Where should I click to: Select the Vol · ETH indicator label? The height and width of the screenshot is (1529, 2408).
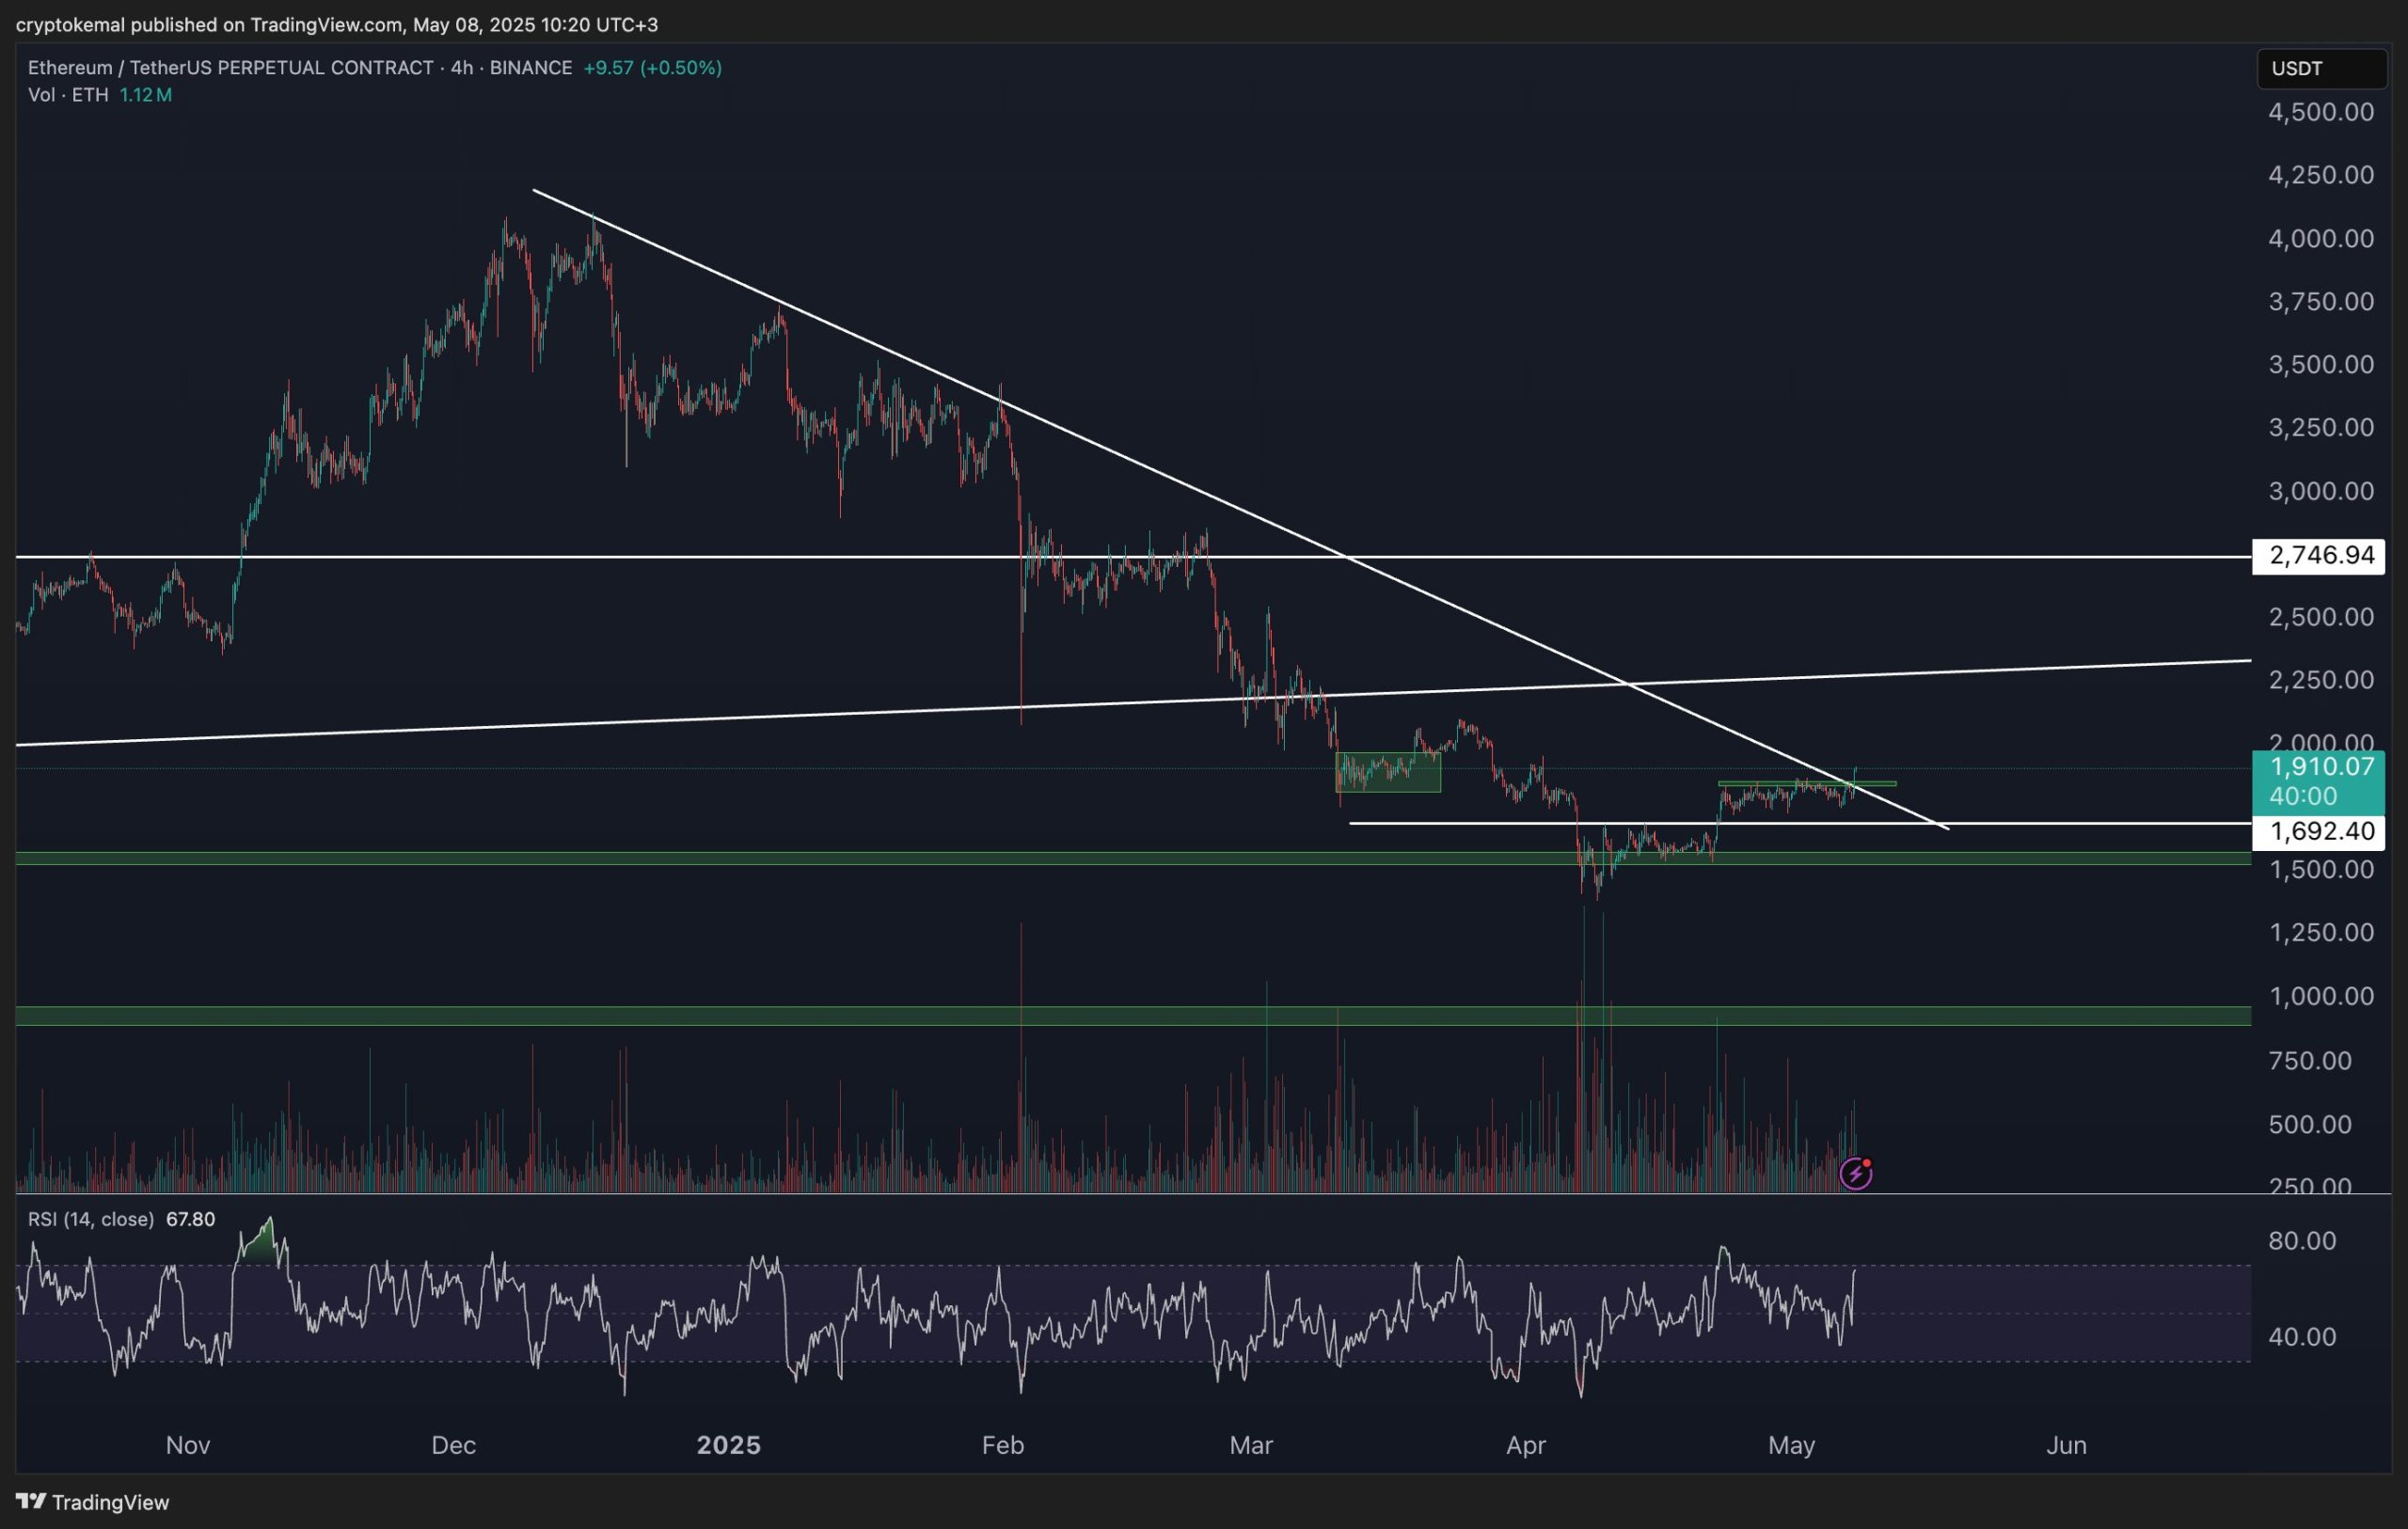(x=68, y=95)
